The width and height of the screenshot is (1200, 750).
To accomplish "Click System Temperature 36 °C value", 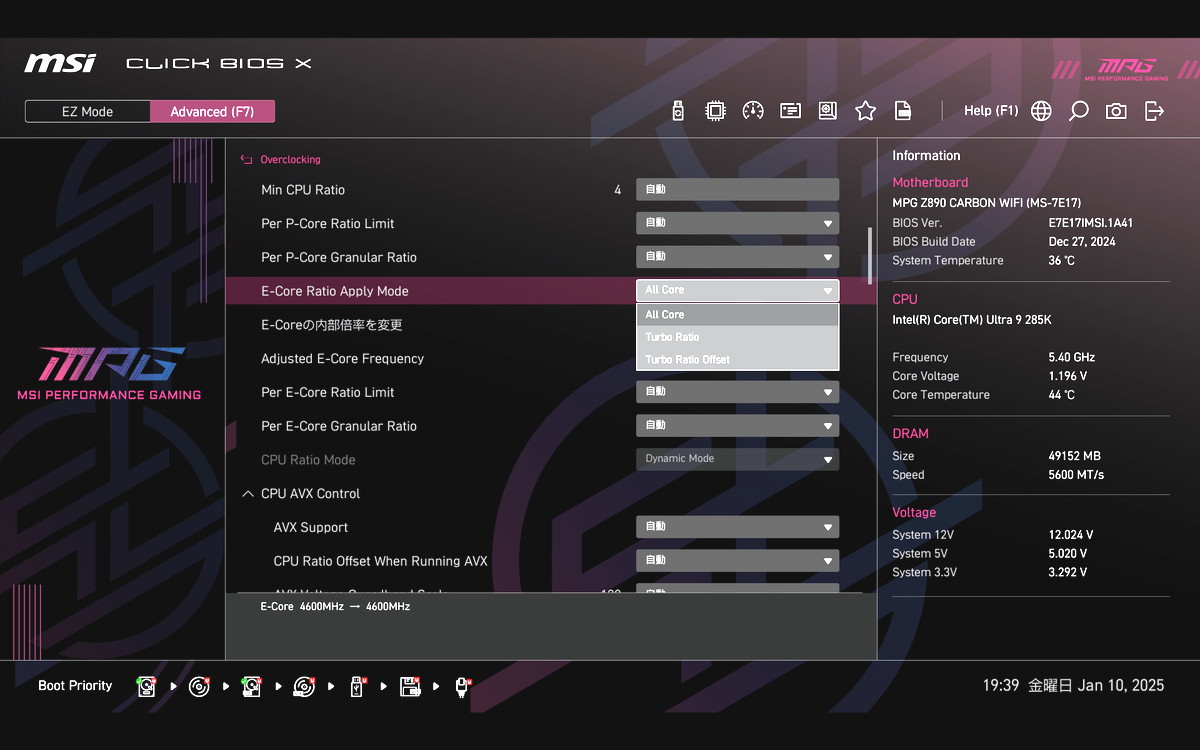I will [x=1061, y=261].
